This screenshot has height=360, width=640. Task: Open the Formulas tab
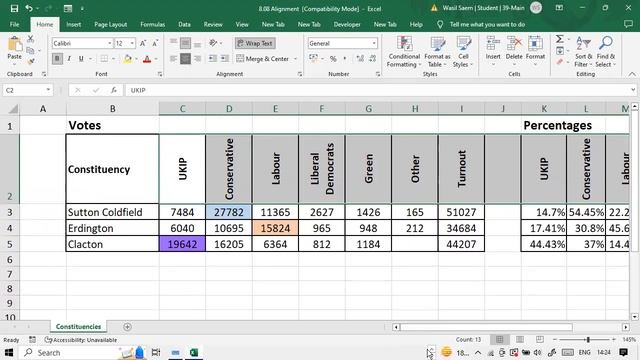(152, 24)
